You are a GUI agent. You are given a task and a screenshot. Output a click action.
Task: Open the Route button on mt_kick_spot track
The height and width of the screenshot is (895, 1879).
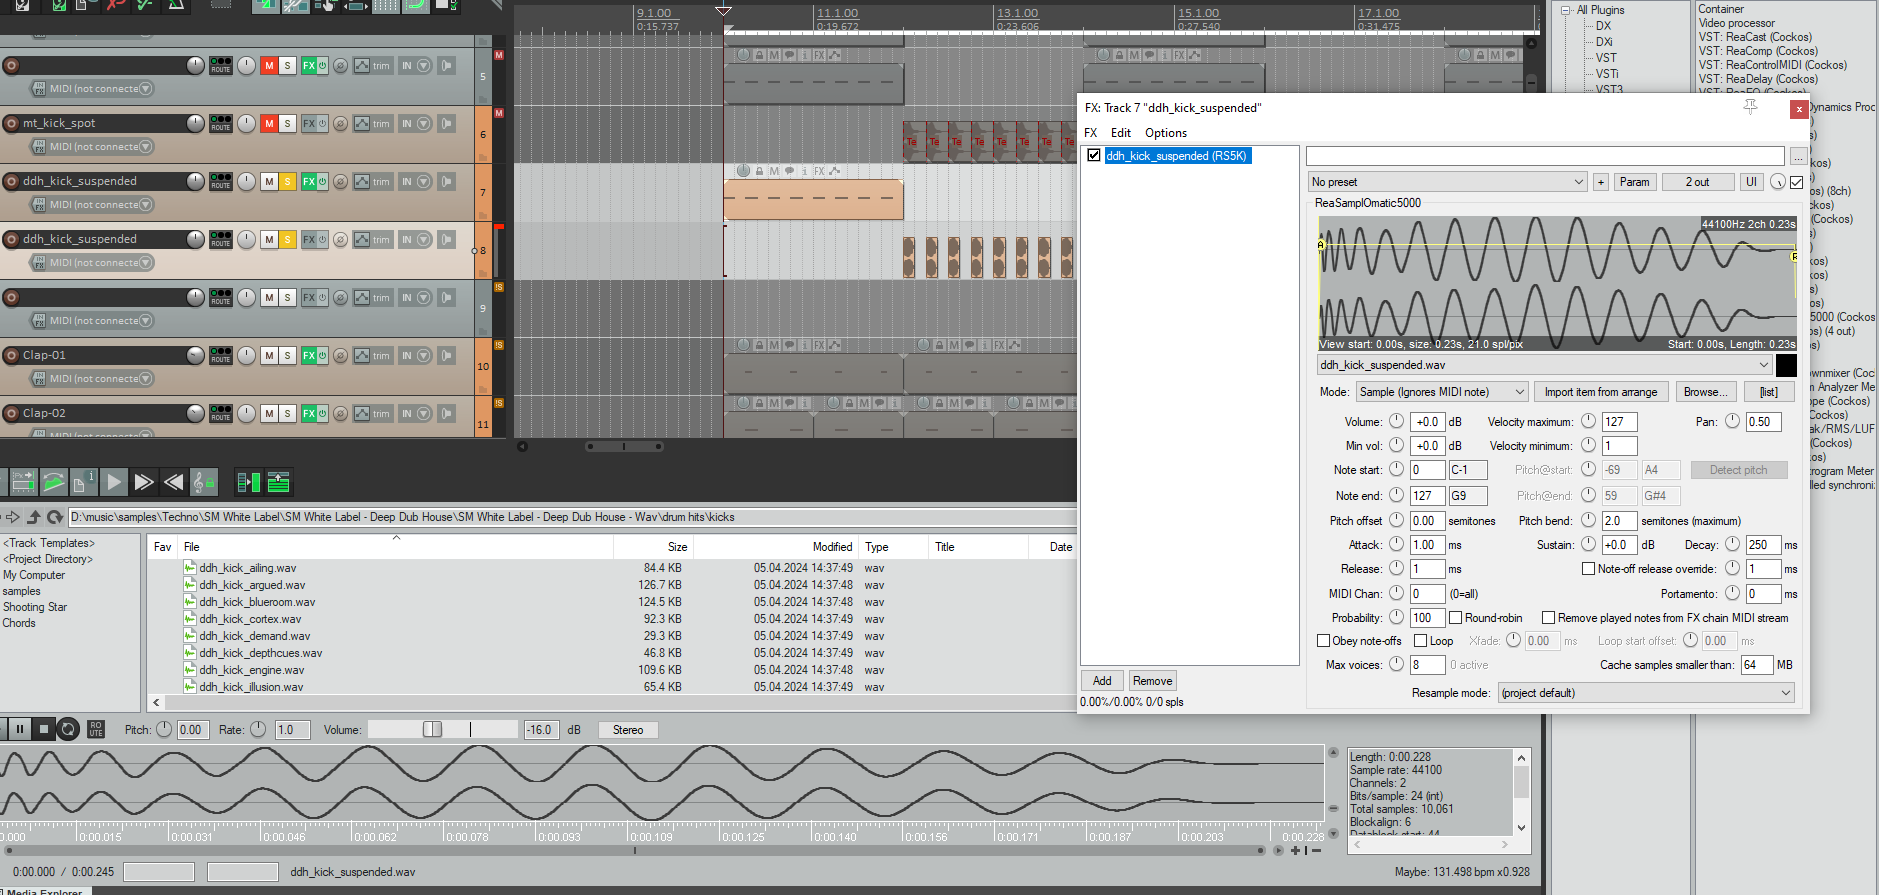[221, 123]
